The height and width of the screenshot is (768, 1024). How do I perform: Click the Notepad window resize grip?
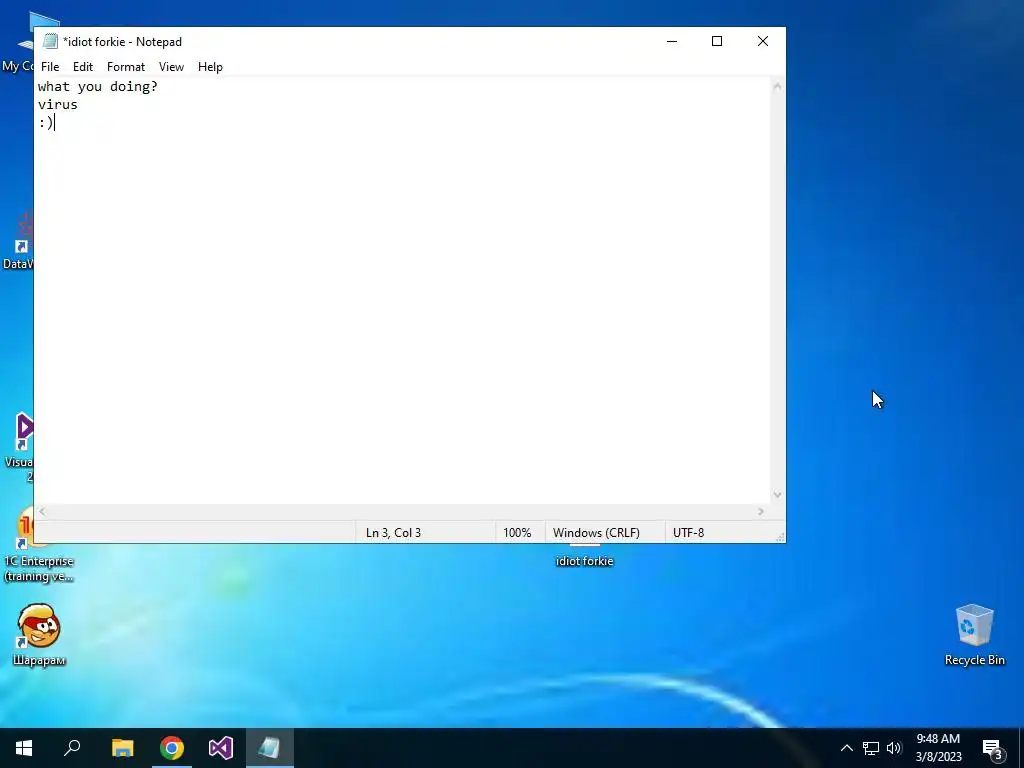point(780,537)
